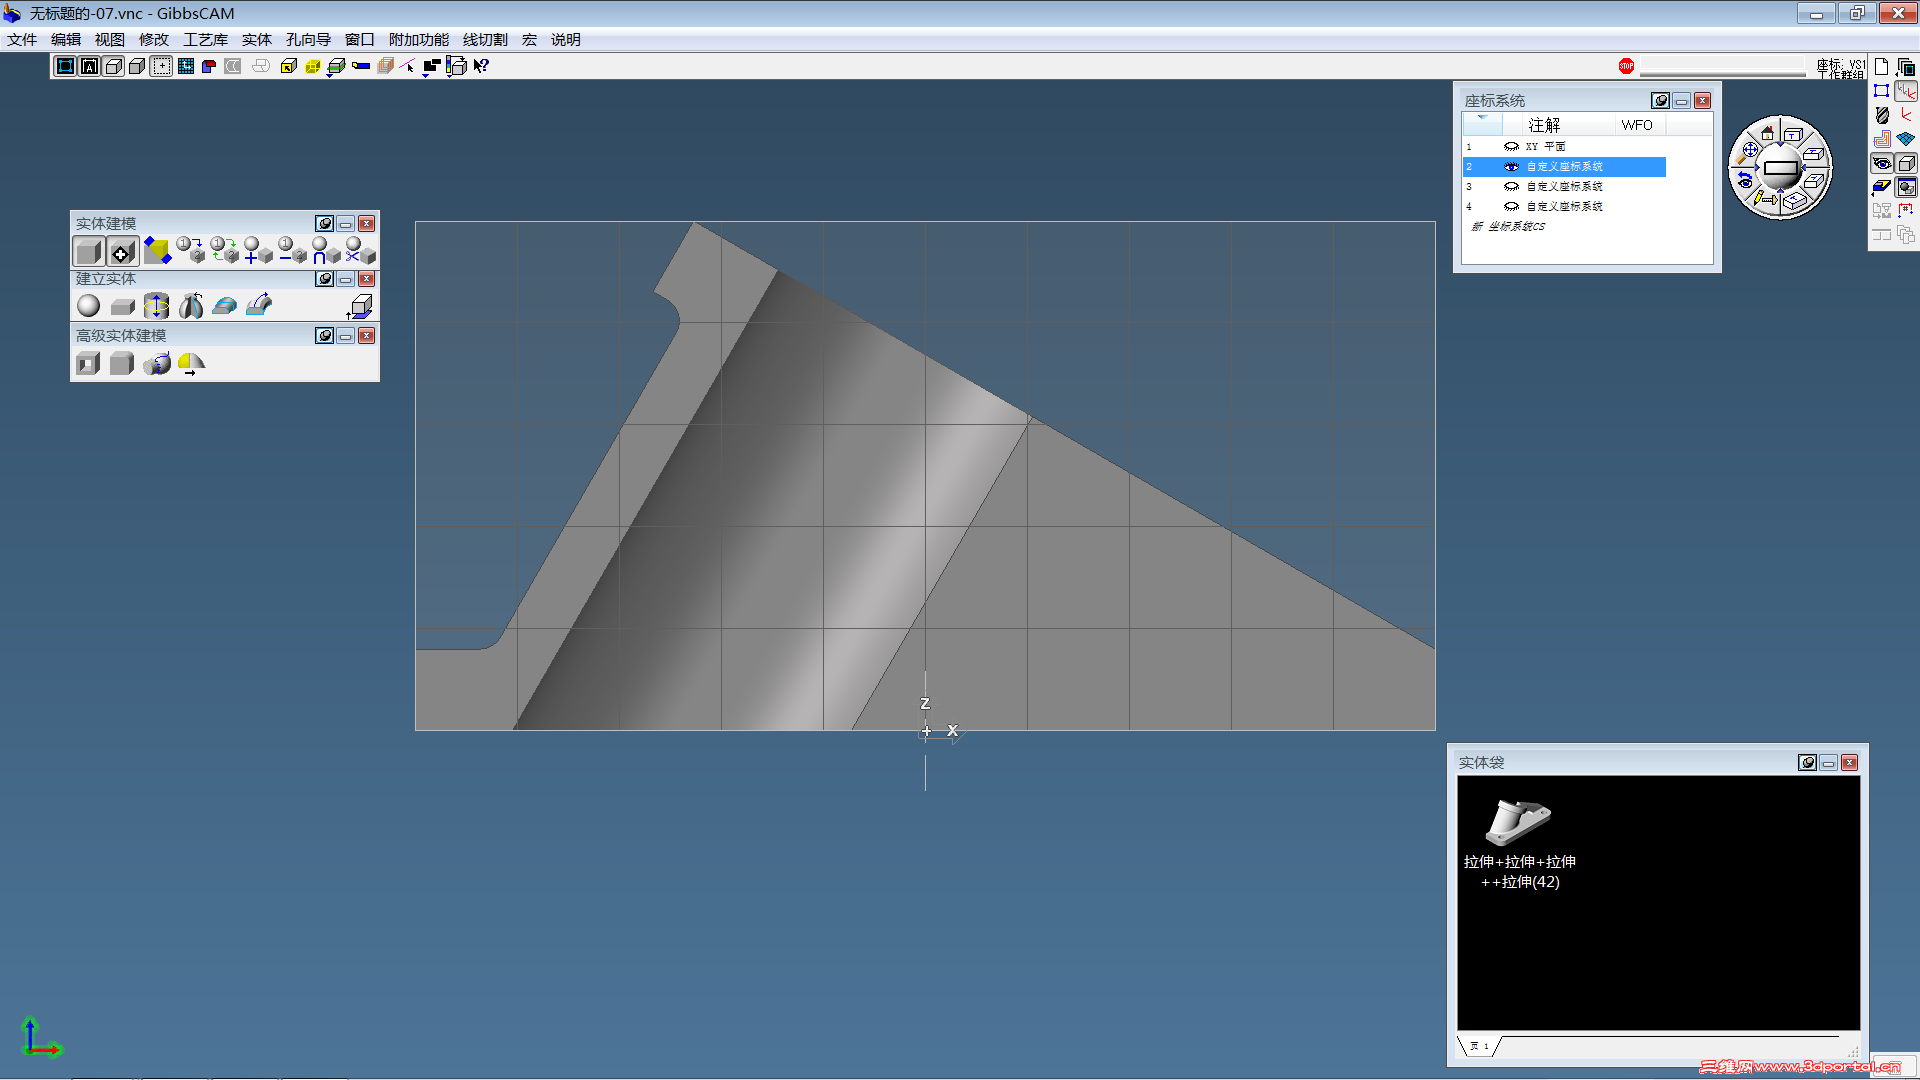Viewport: 1920px width, 1080px height.
Task: Open the 实体 menu
Action: point(256,40)
